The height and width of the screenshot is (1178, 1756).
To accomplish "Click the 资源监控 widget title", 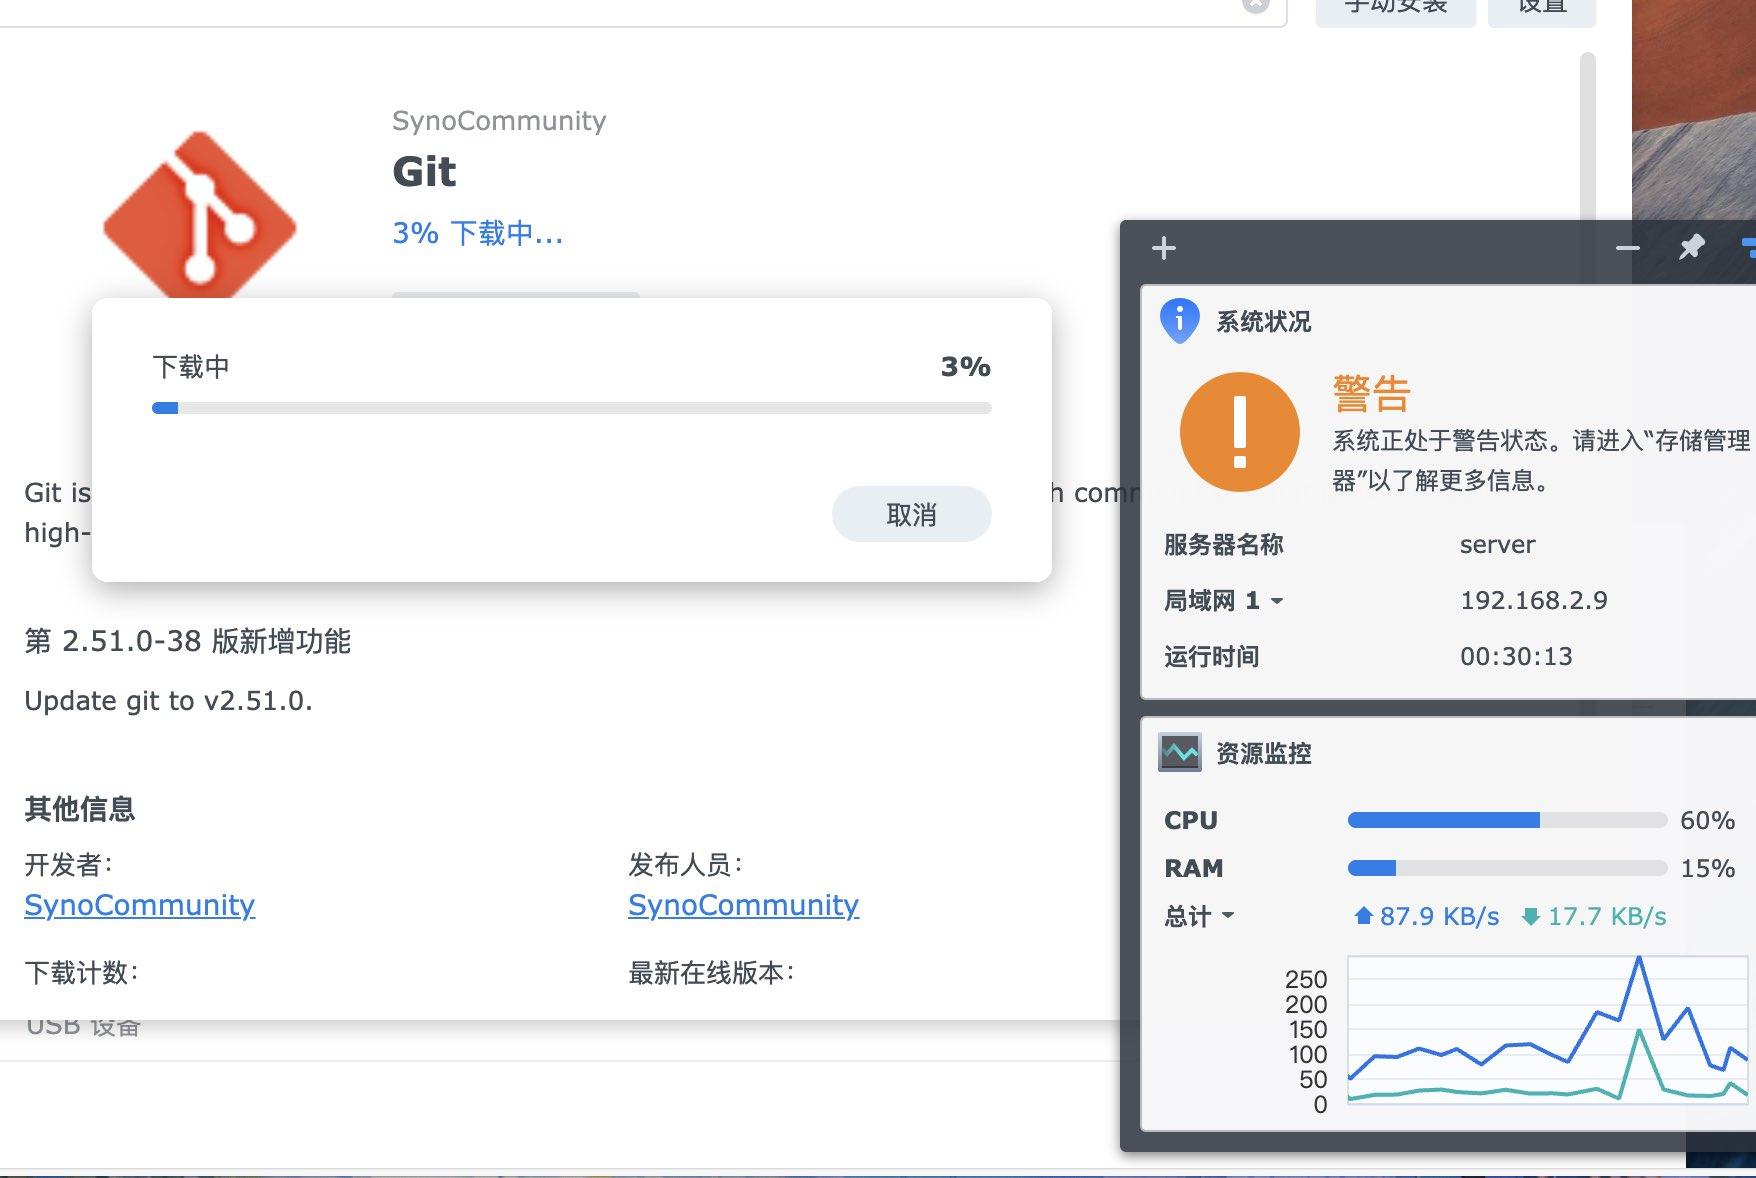I will [1263, 753].
